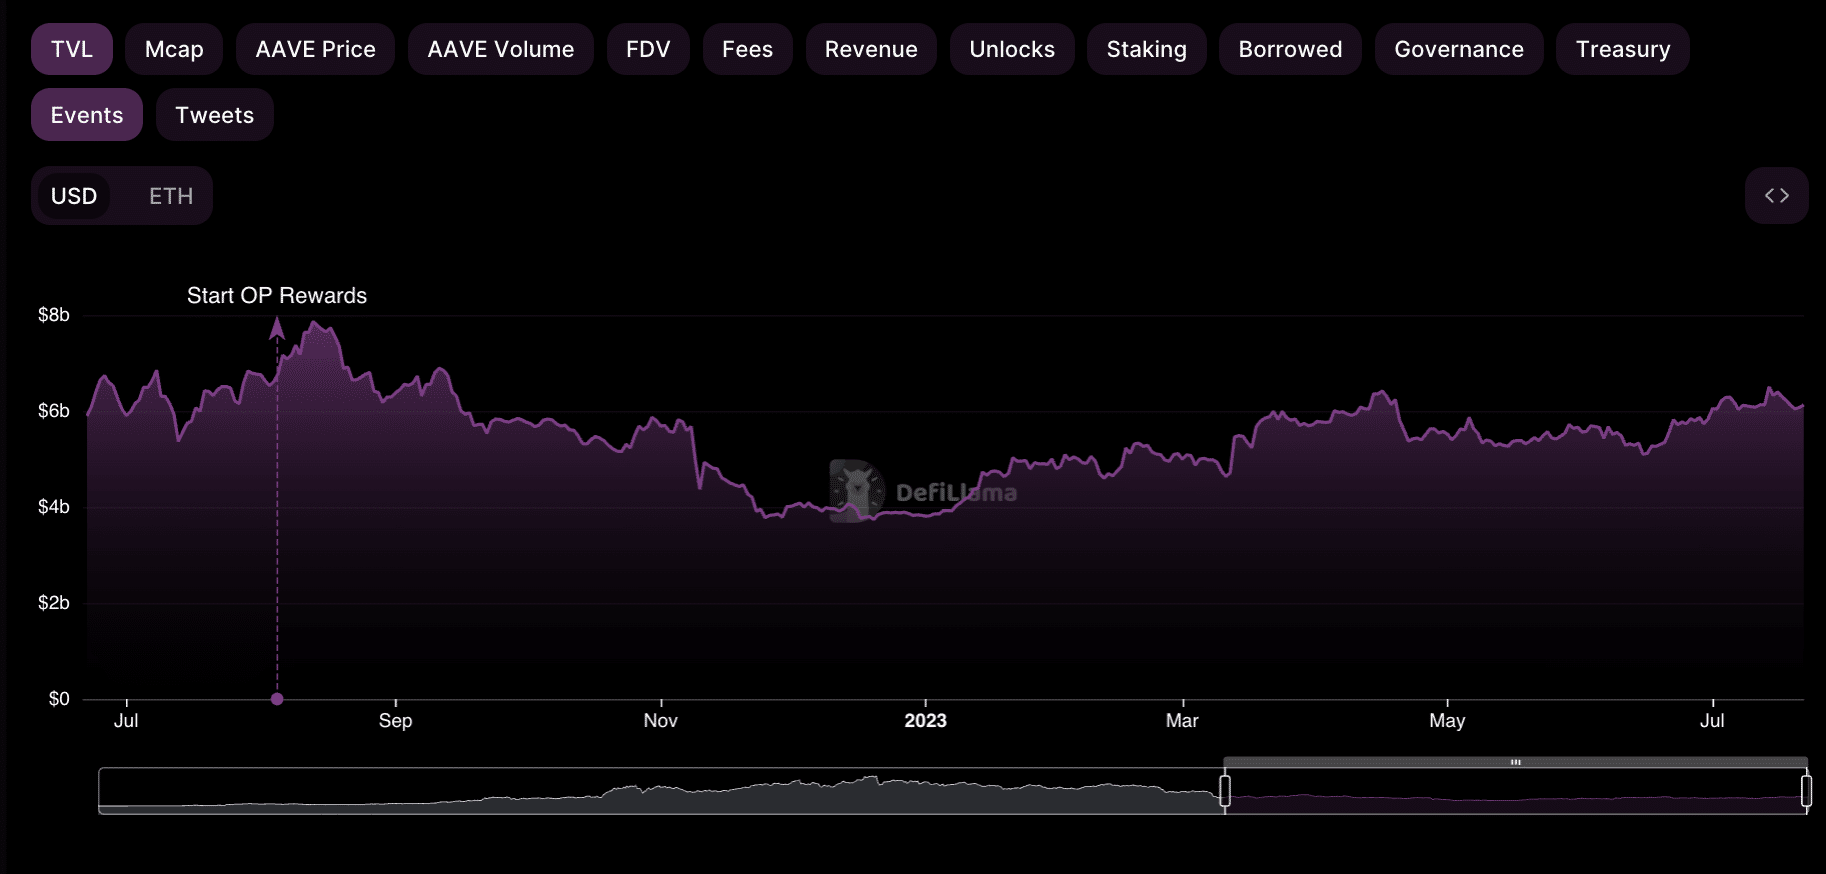Image resolution: width=1826 pixels, height=874 pixels.
Task: Switch denomination to ETH
Action: click(171, 196)
